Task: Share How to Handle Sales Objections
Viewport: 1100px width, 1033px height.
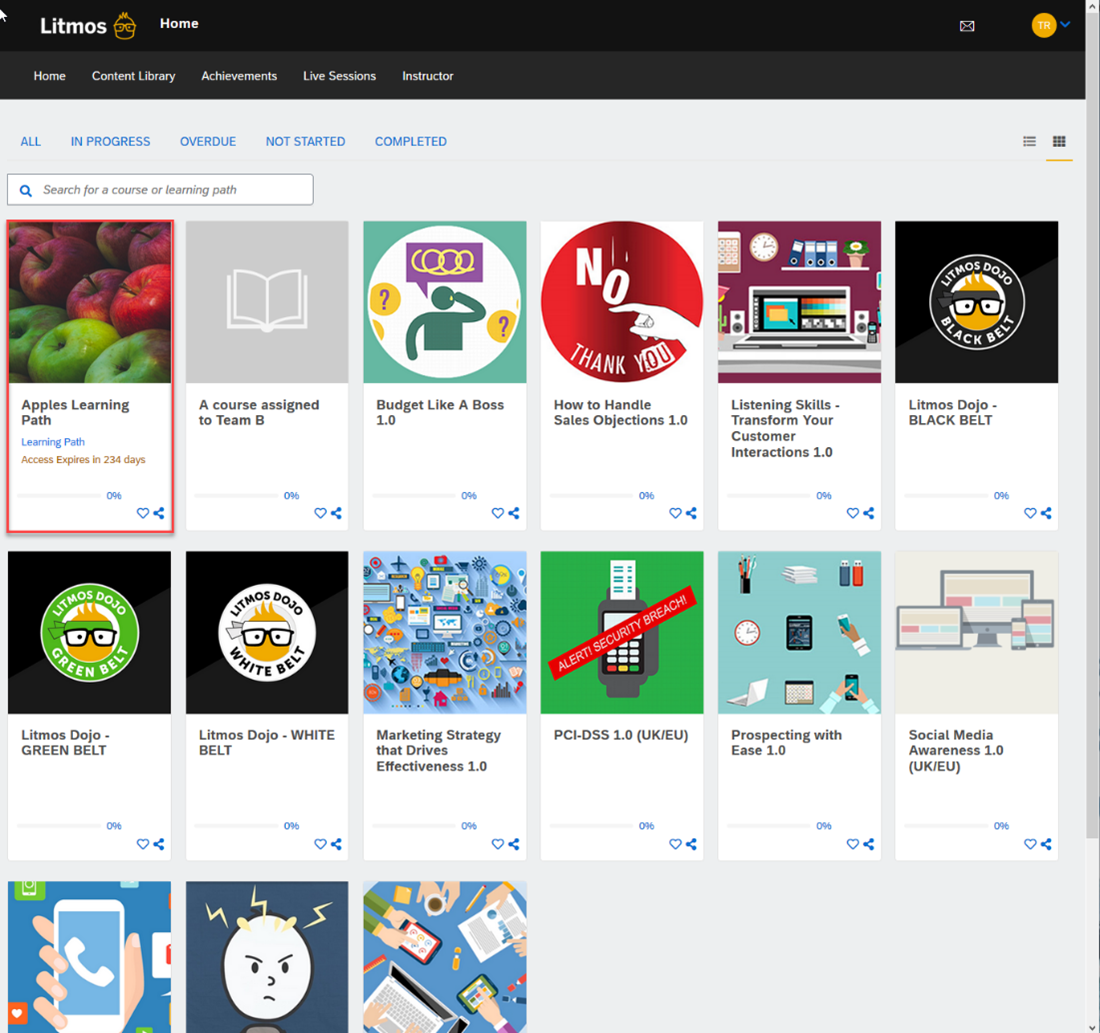Action: tap(692, 513)
